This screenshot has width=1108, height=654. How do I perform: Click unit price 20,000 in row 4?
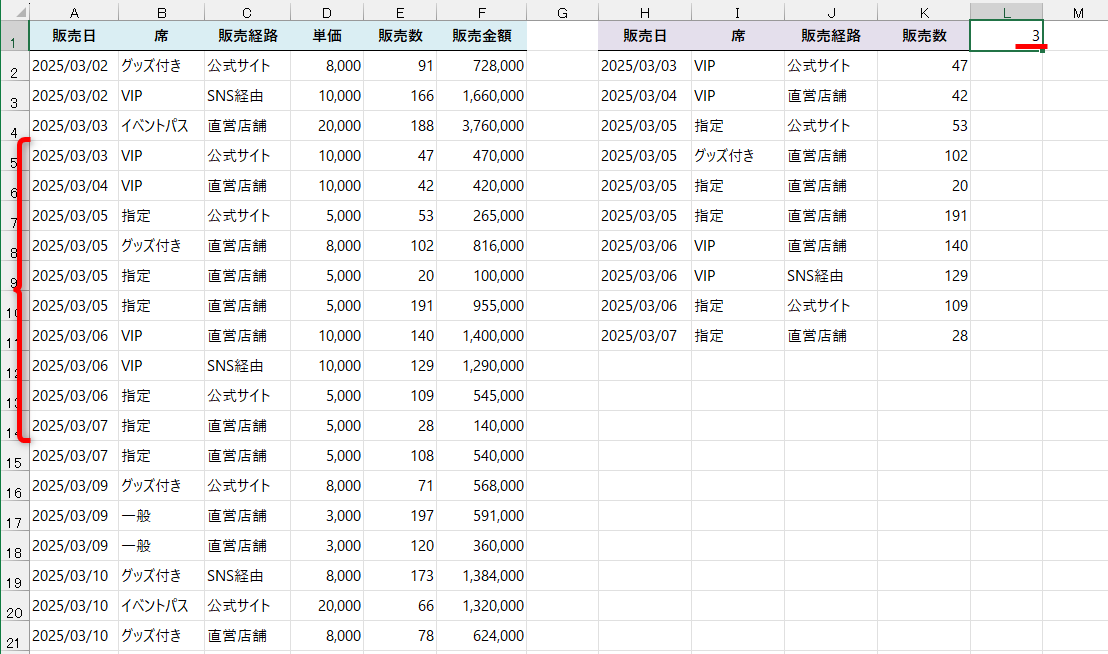tap(327, 126)
